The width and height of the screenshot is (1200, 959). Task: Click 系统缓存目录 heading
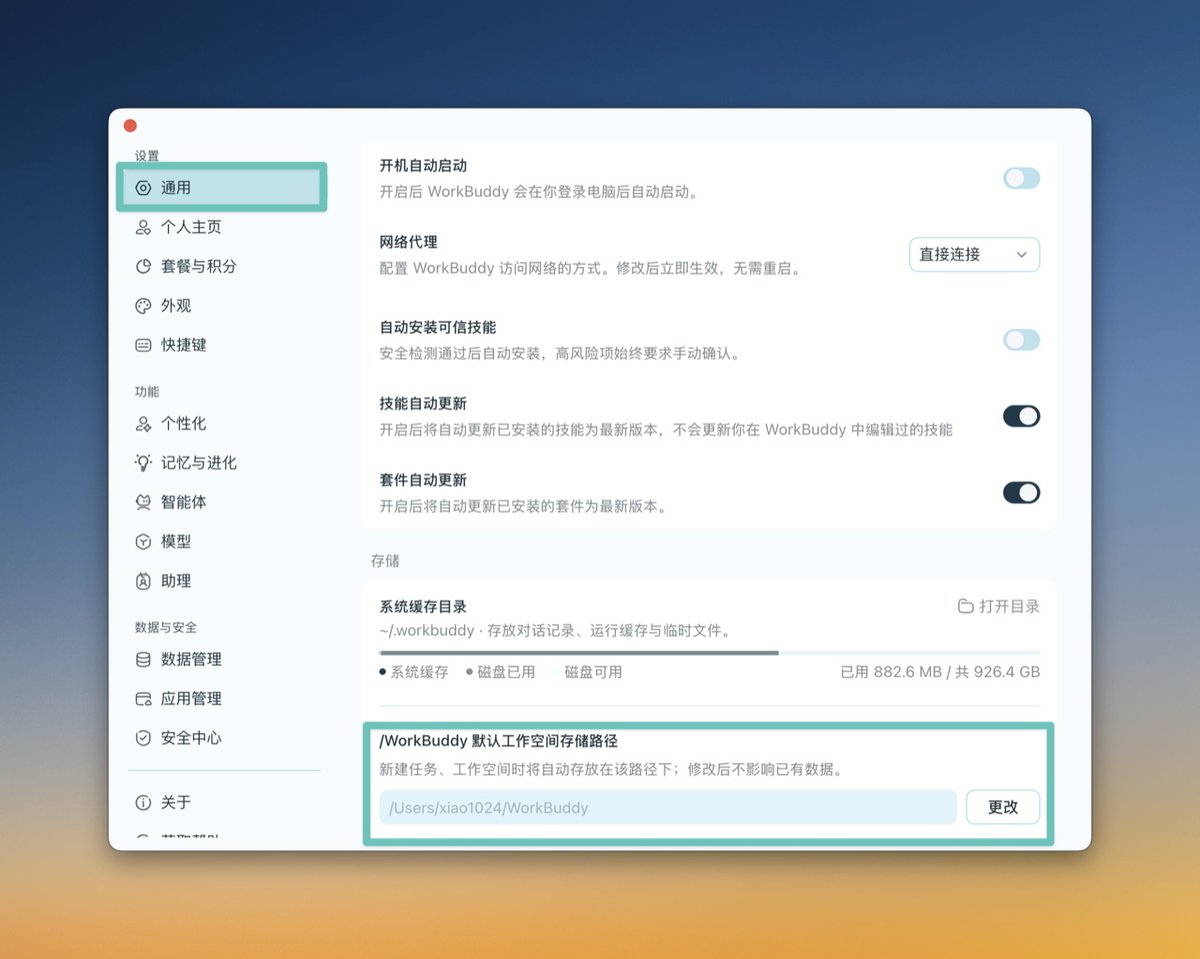(x=423, y=606)
